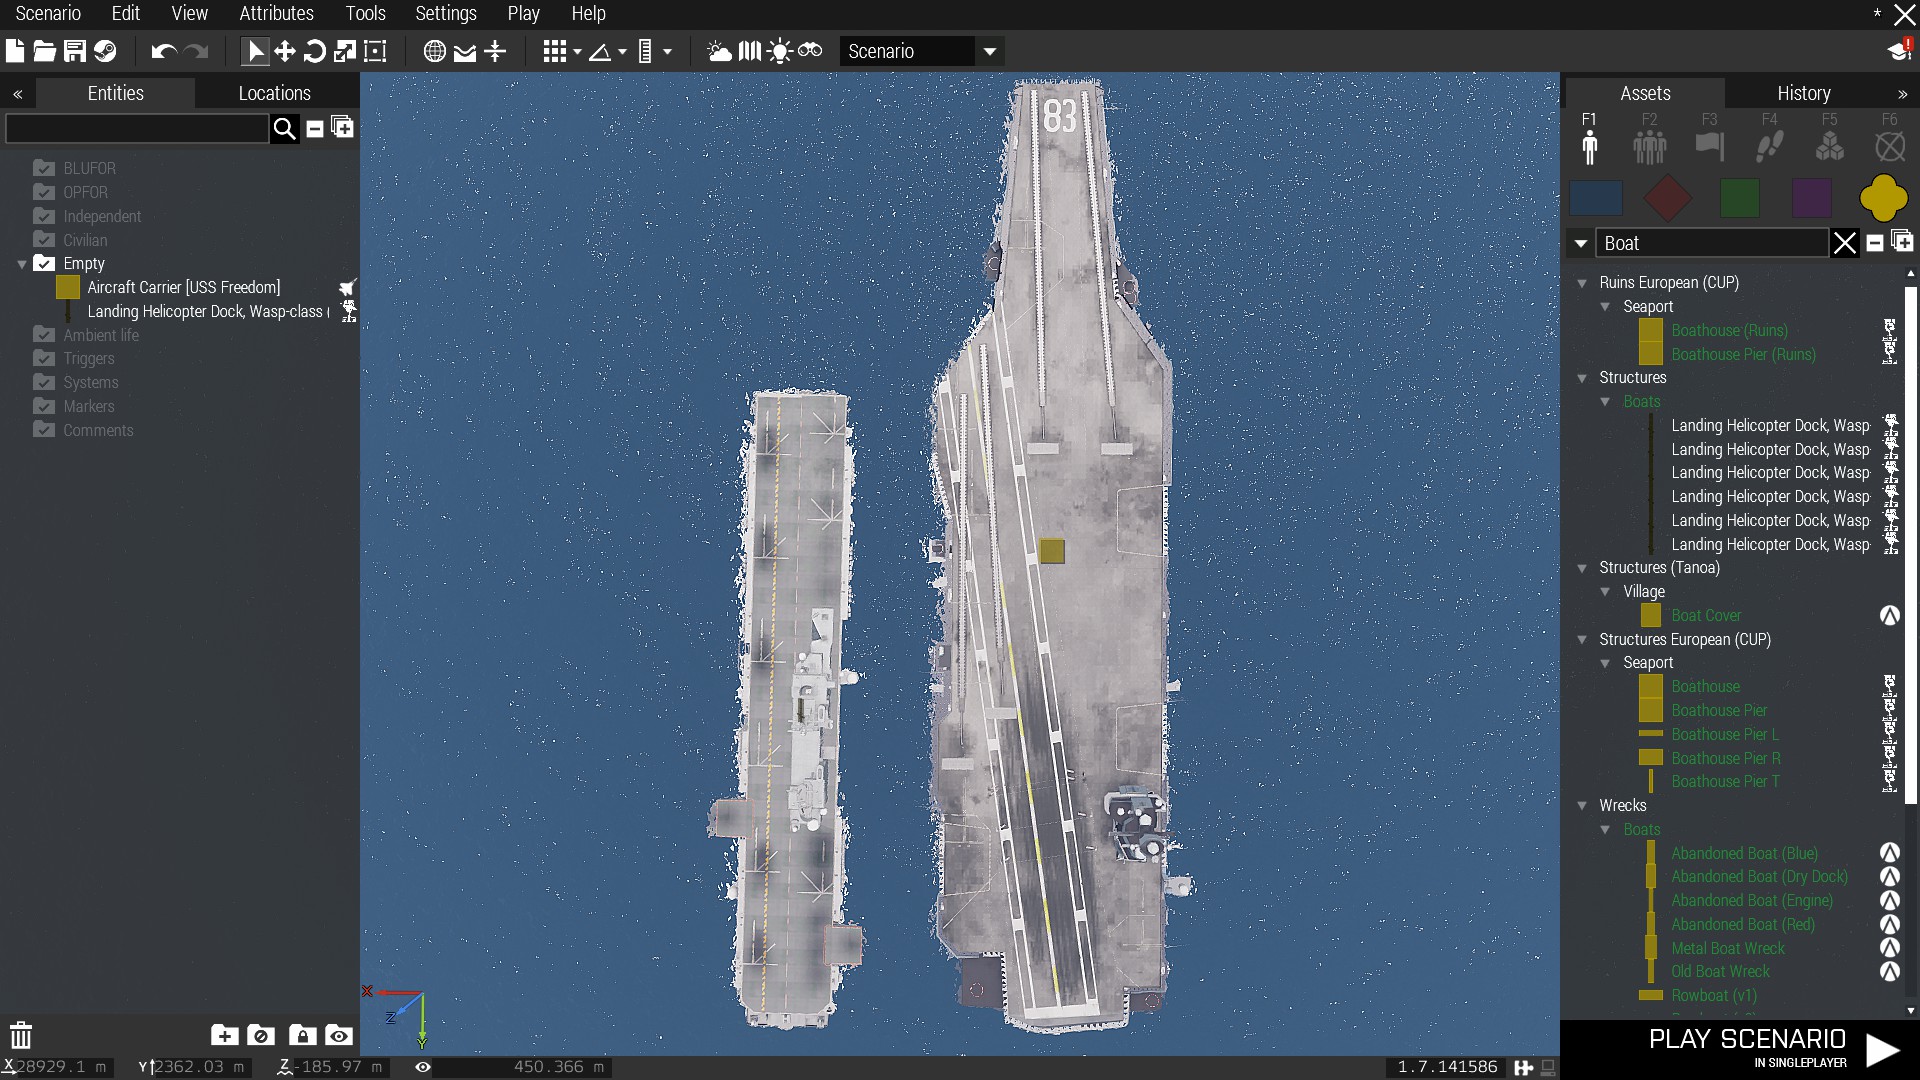Toggle layer visibility eye folder
1920x1080 pixels.
tap(339, 1036)
